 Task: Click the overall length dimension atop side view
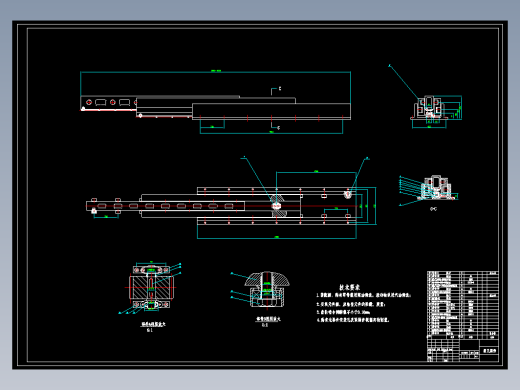(x=215, y=71)
